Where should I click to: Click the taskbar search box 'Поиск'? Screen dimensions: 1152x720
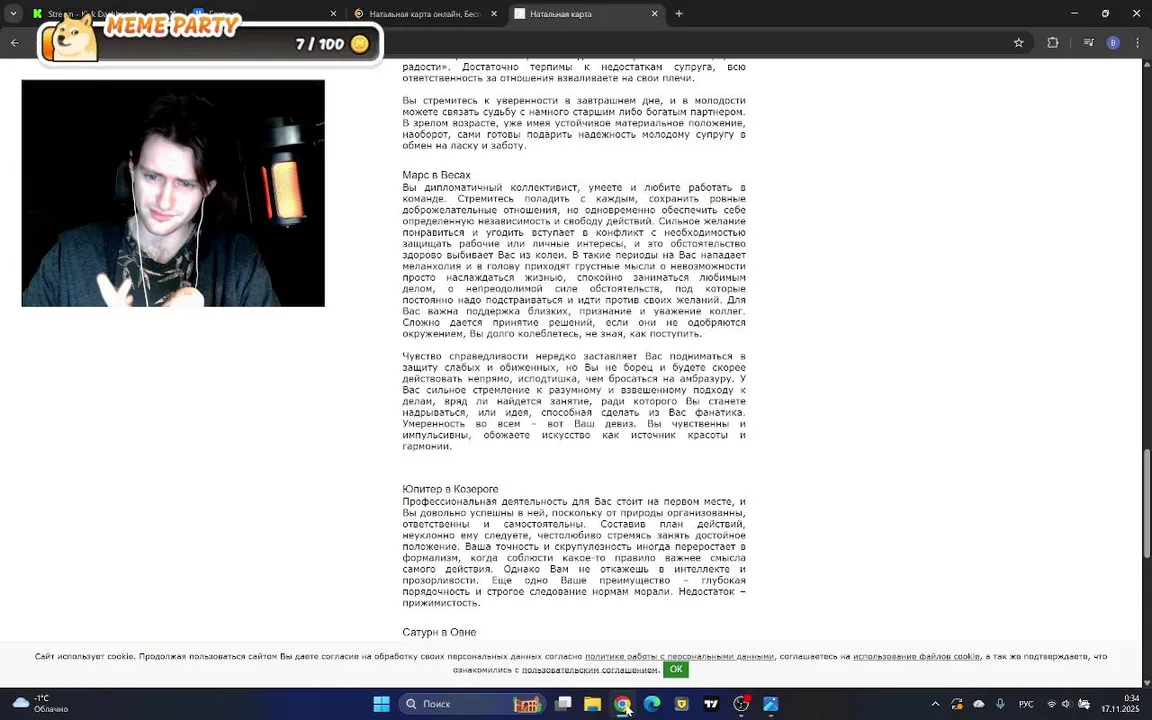472,704
